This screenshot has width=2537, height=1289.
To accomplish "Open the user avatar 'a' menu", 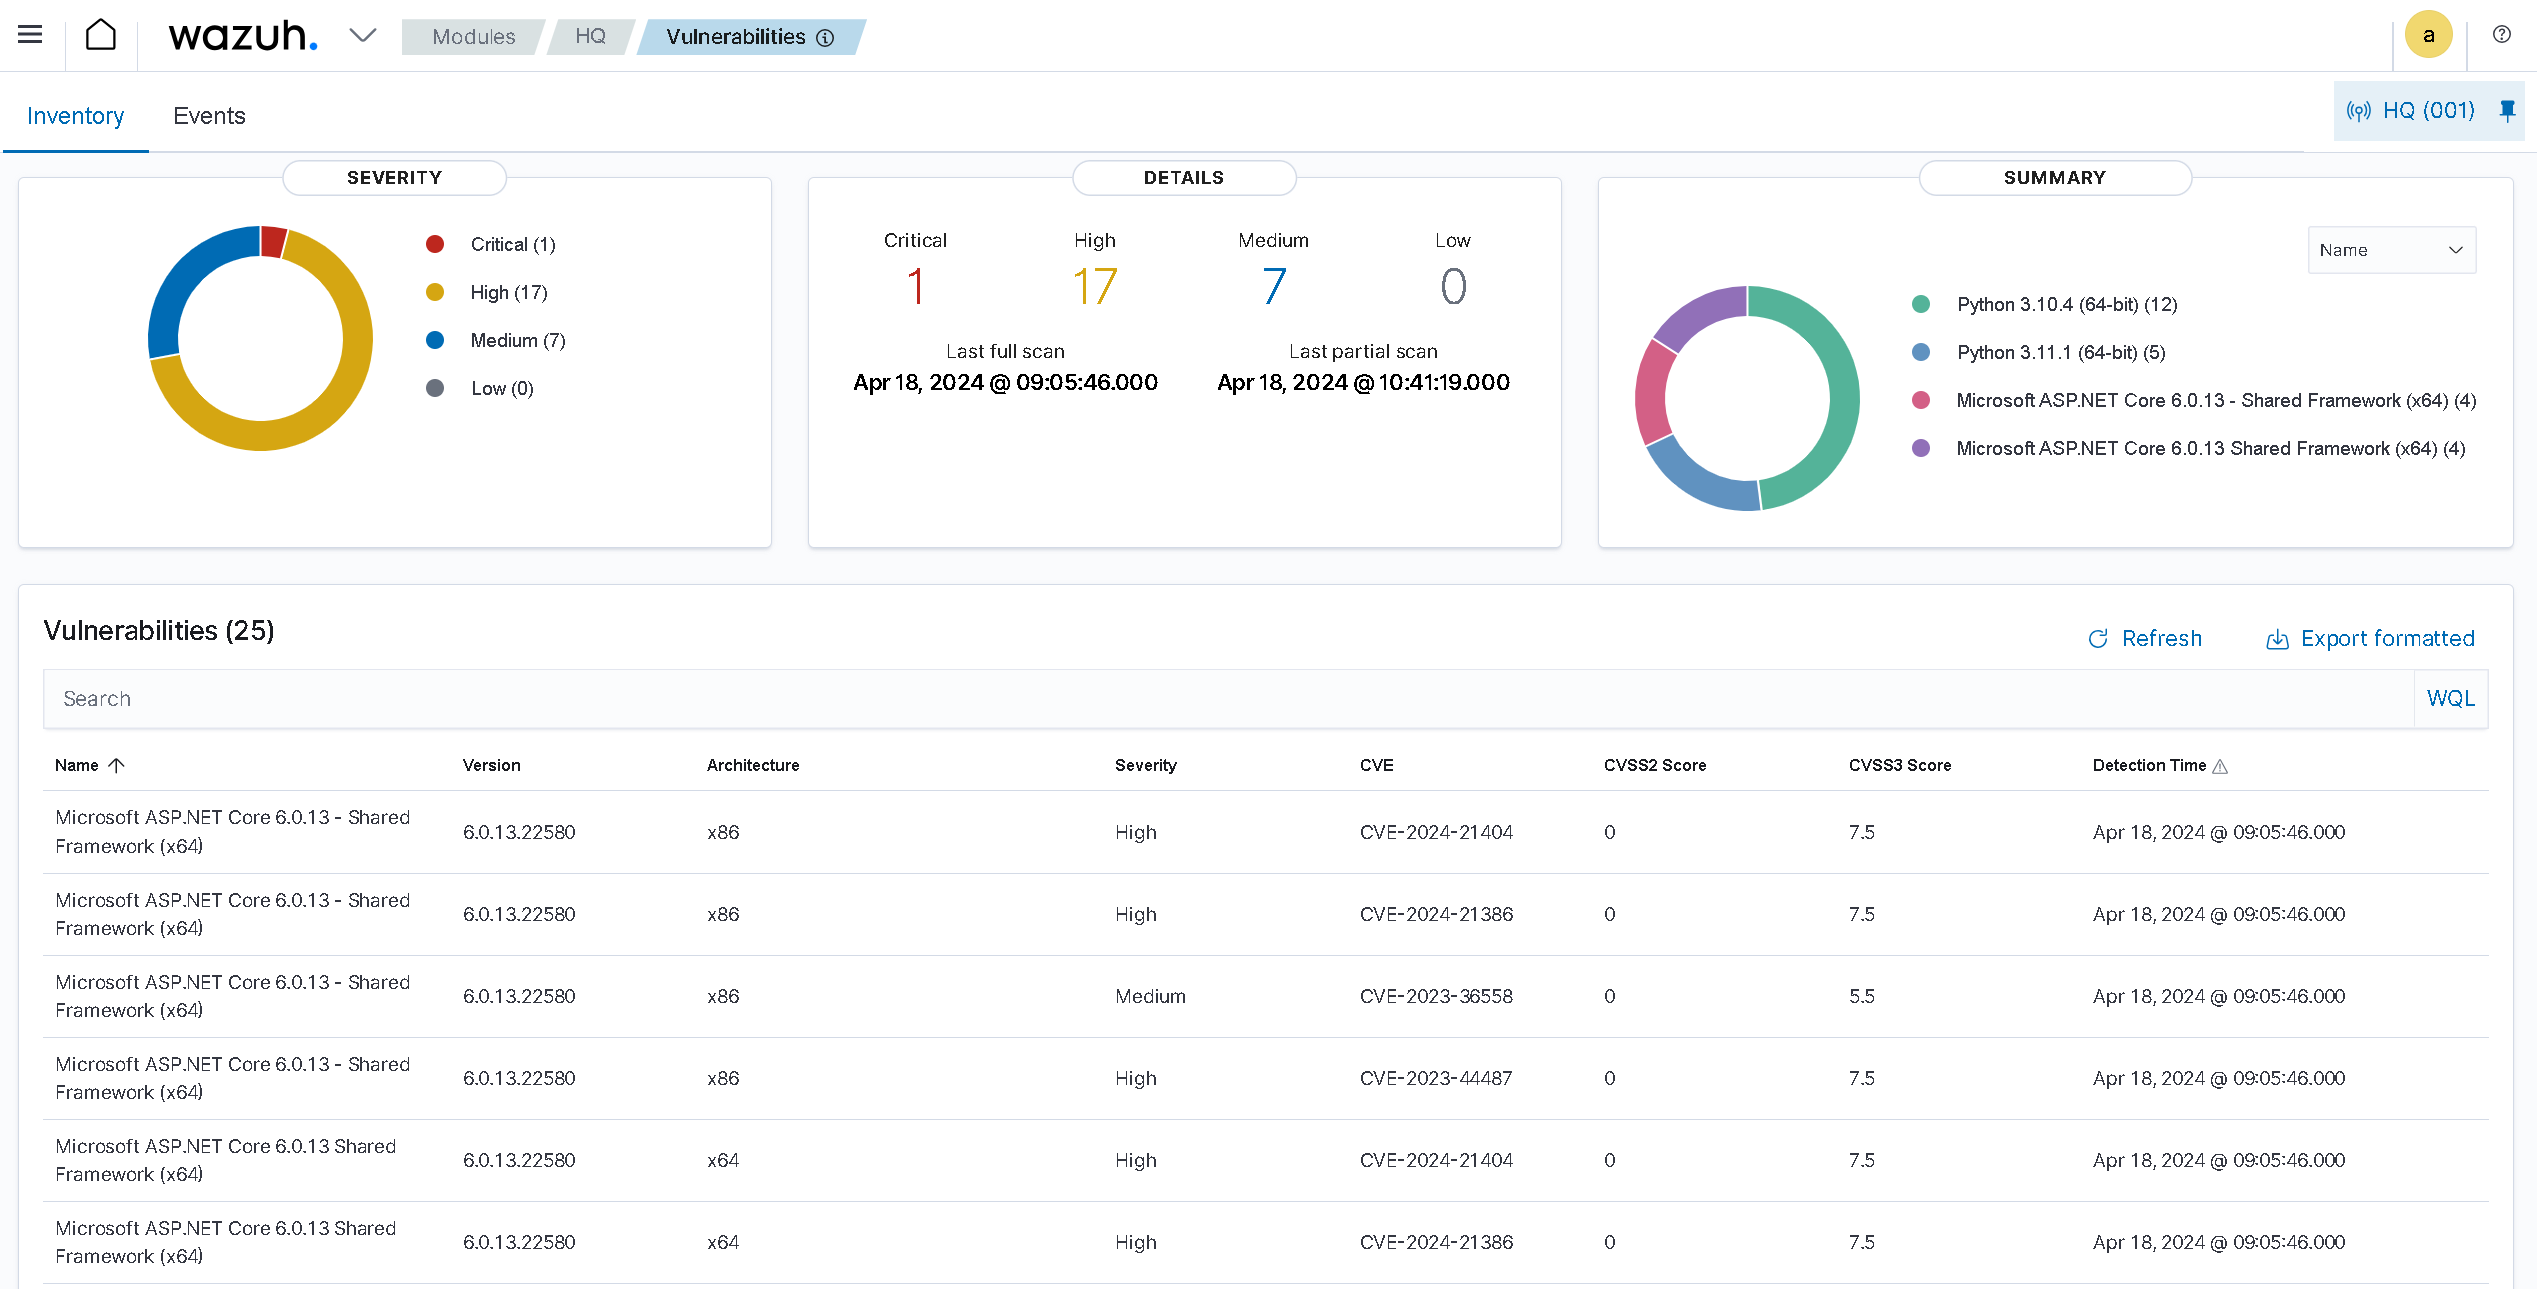I will (x=2428, y=35).
